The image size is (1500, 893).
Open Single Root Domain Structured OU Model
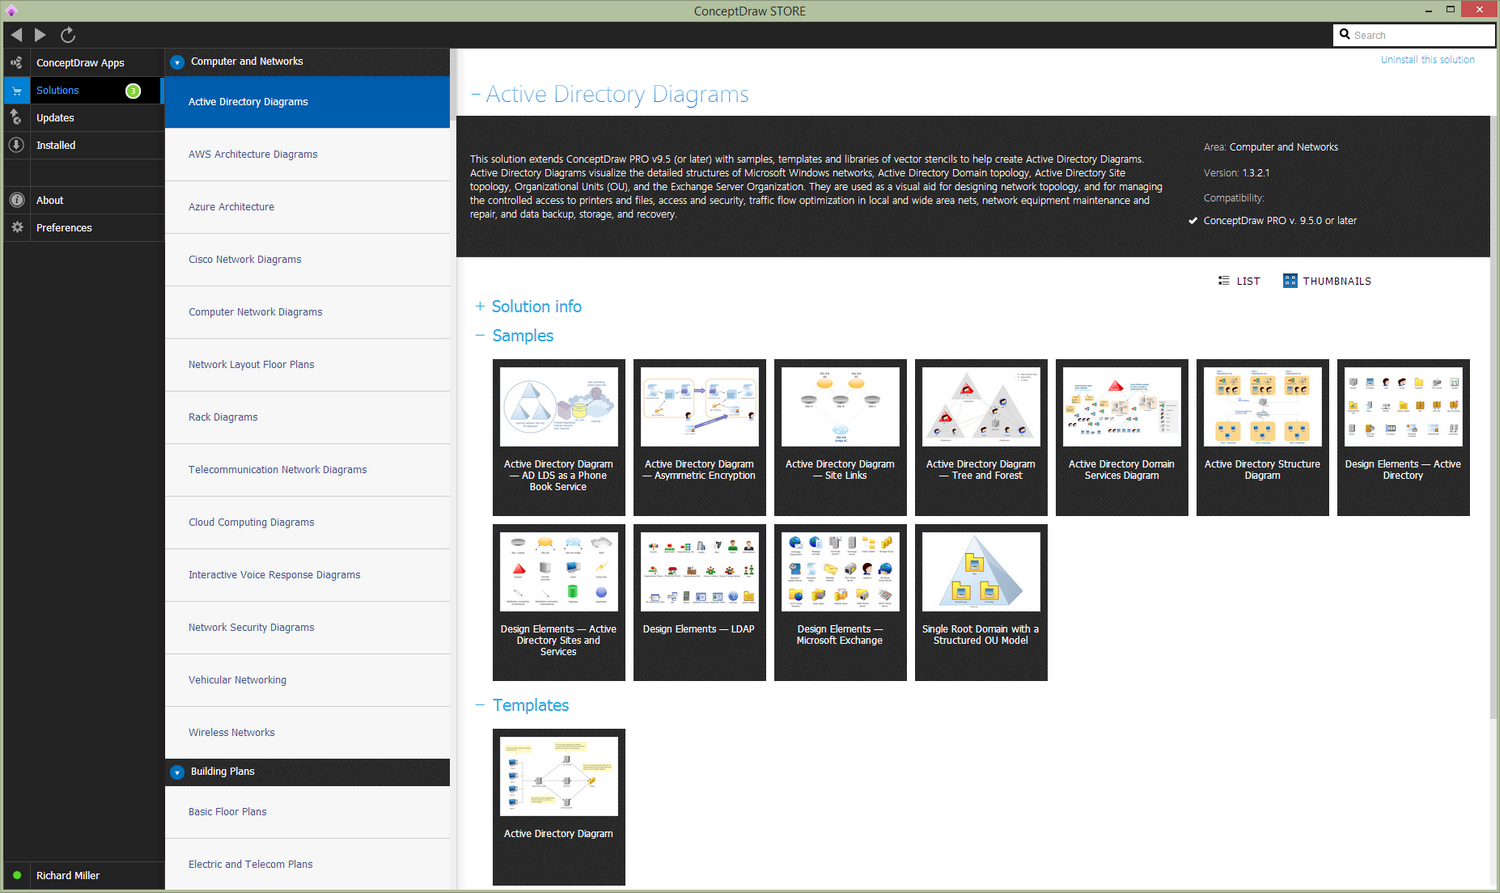[981, 602]
